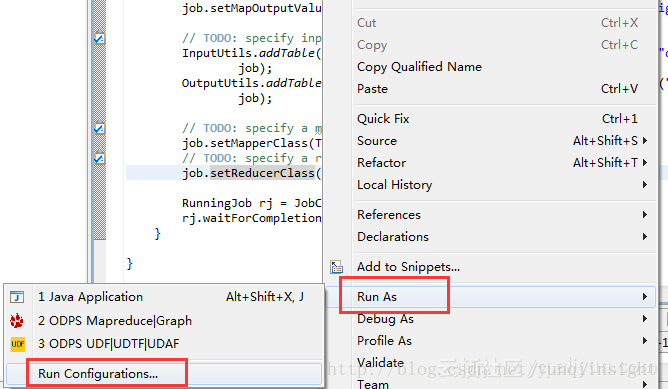668x389 pixels.
Task: Open Source submenu
Action: pos(490,141)
